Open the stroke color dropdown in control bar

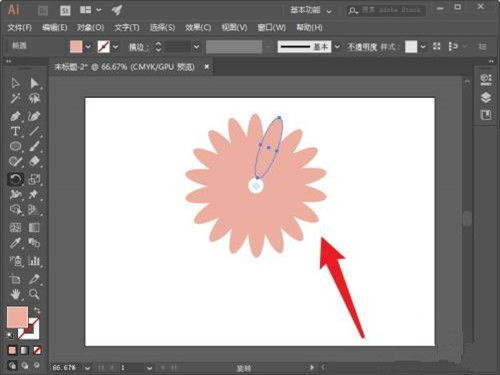pyautogui.click(x=116, y=47)
